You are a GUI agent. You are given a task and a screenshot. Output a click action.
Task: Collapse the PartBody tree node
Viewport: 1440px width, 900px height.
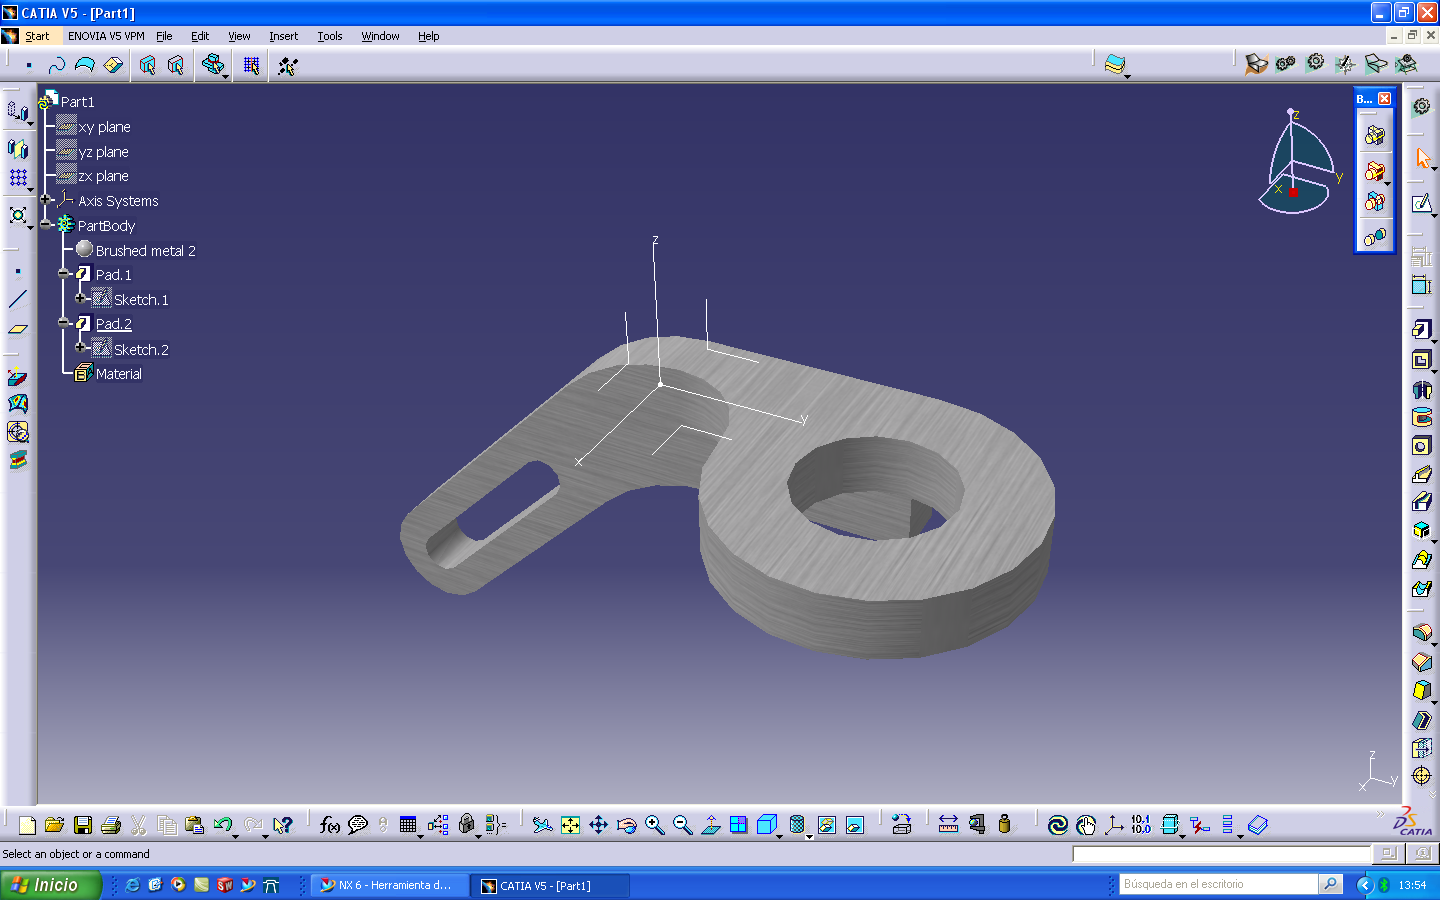click(46, 224)
